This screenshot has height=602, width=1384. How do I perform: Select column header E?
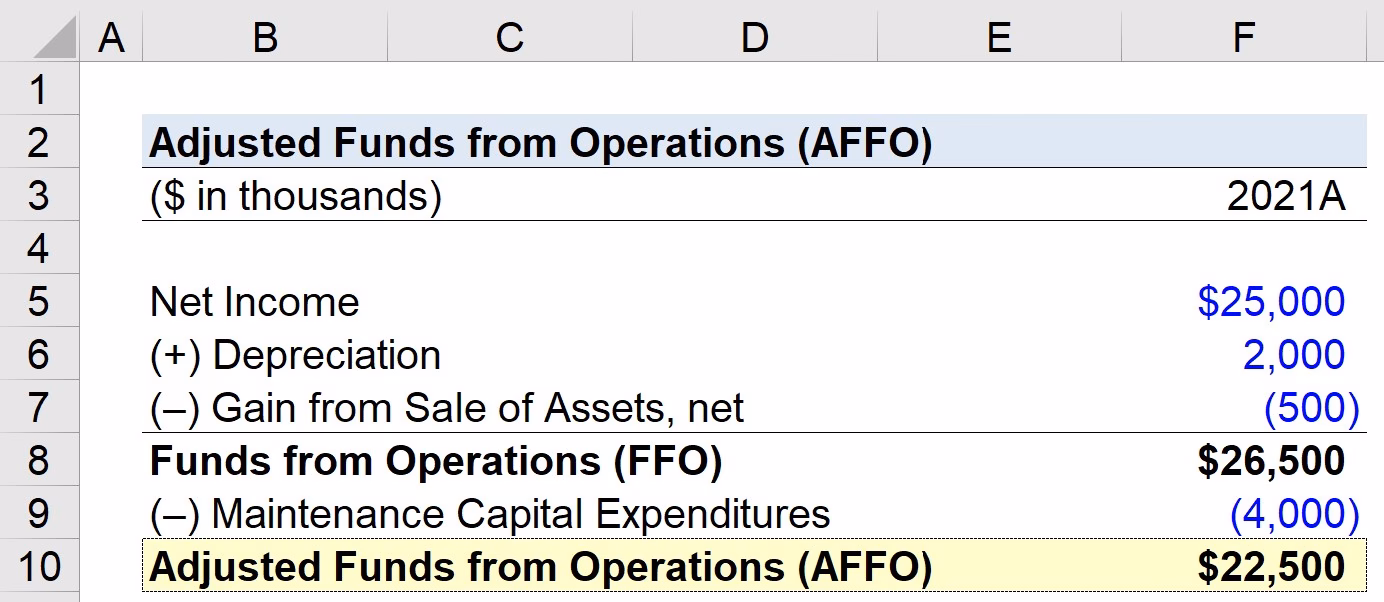pos(997,37)
